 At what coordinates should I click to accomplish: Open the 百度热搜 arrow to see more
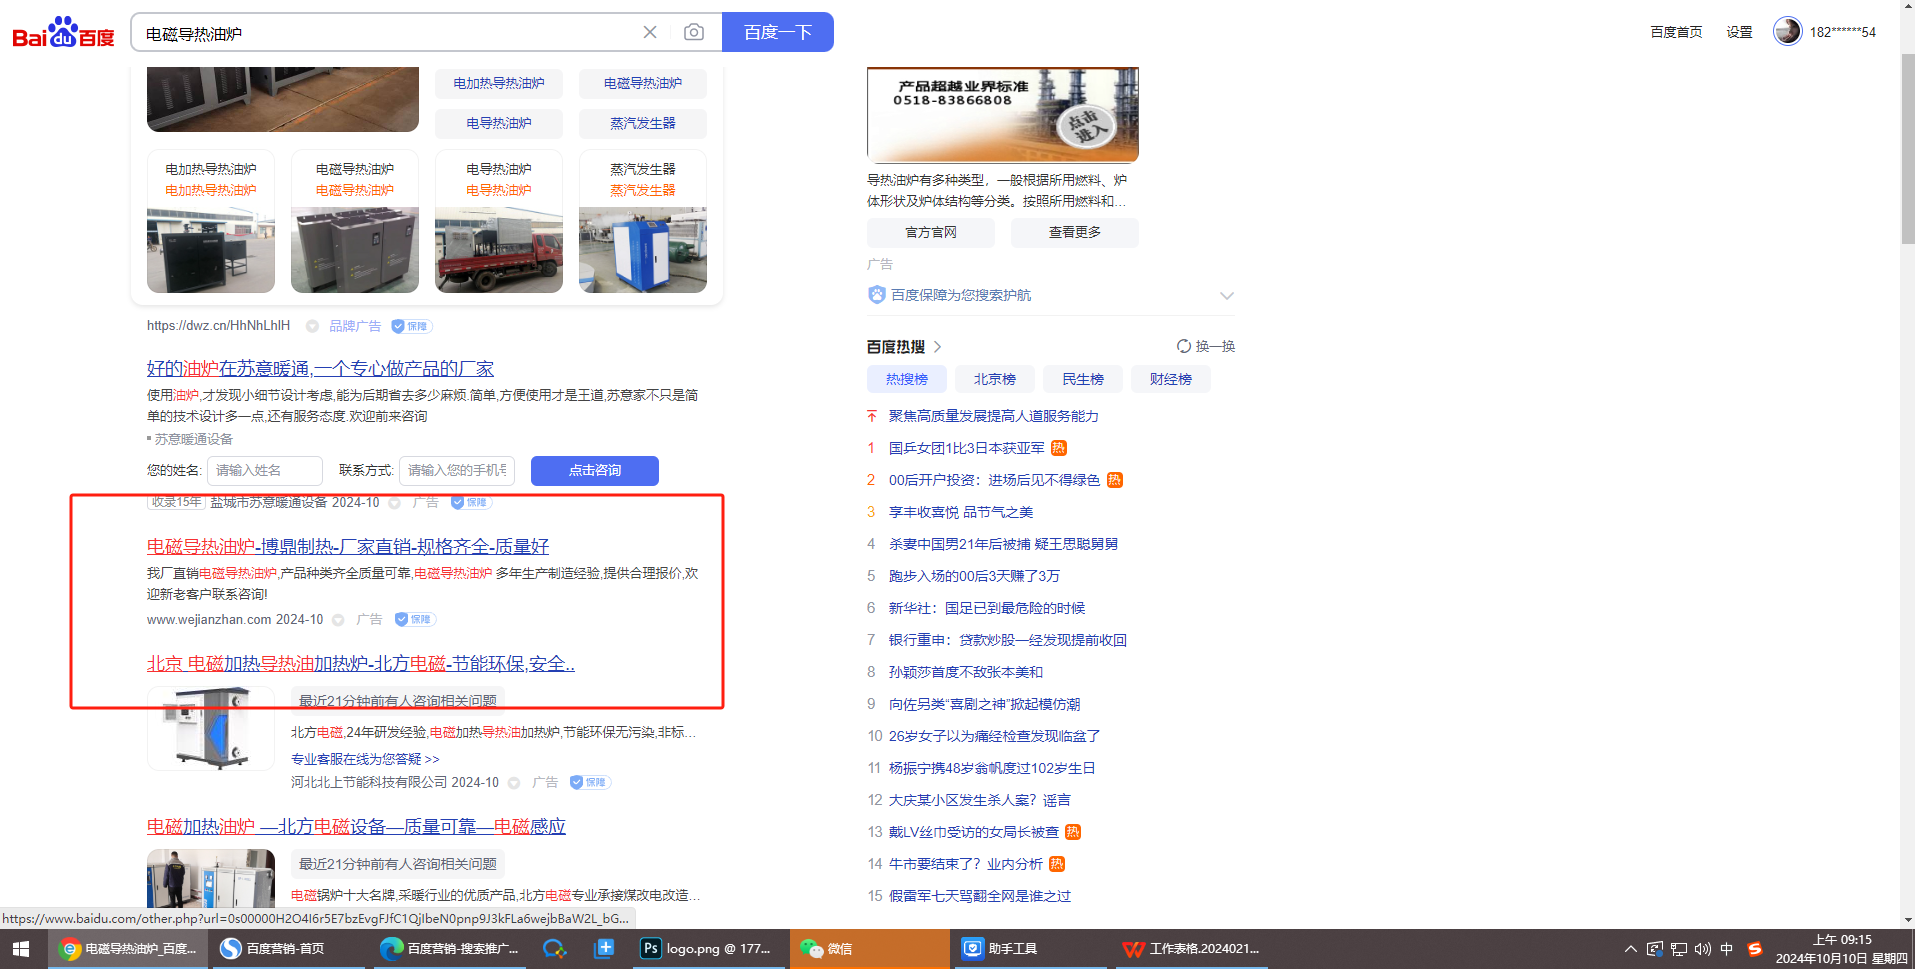click(937, 347)
